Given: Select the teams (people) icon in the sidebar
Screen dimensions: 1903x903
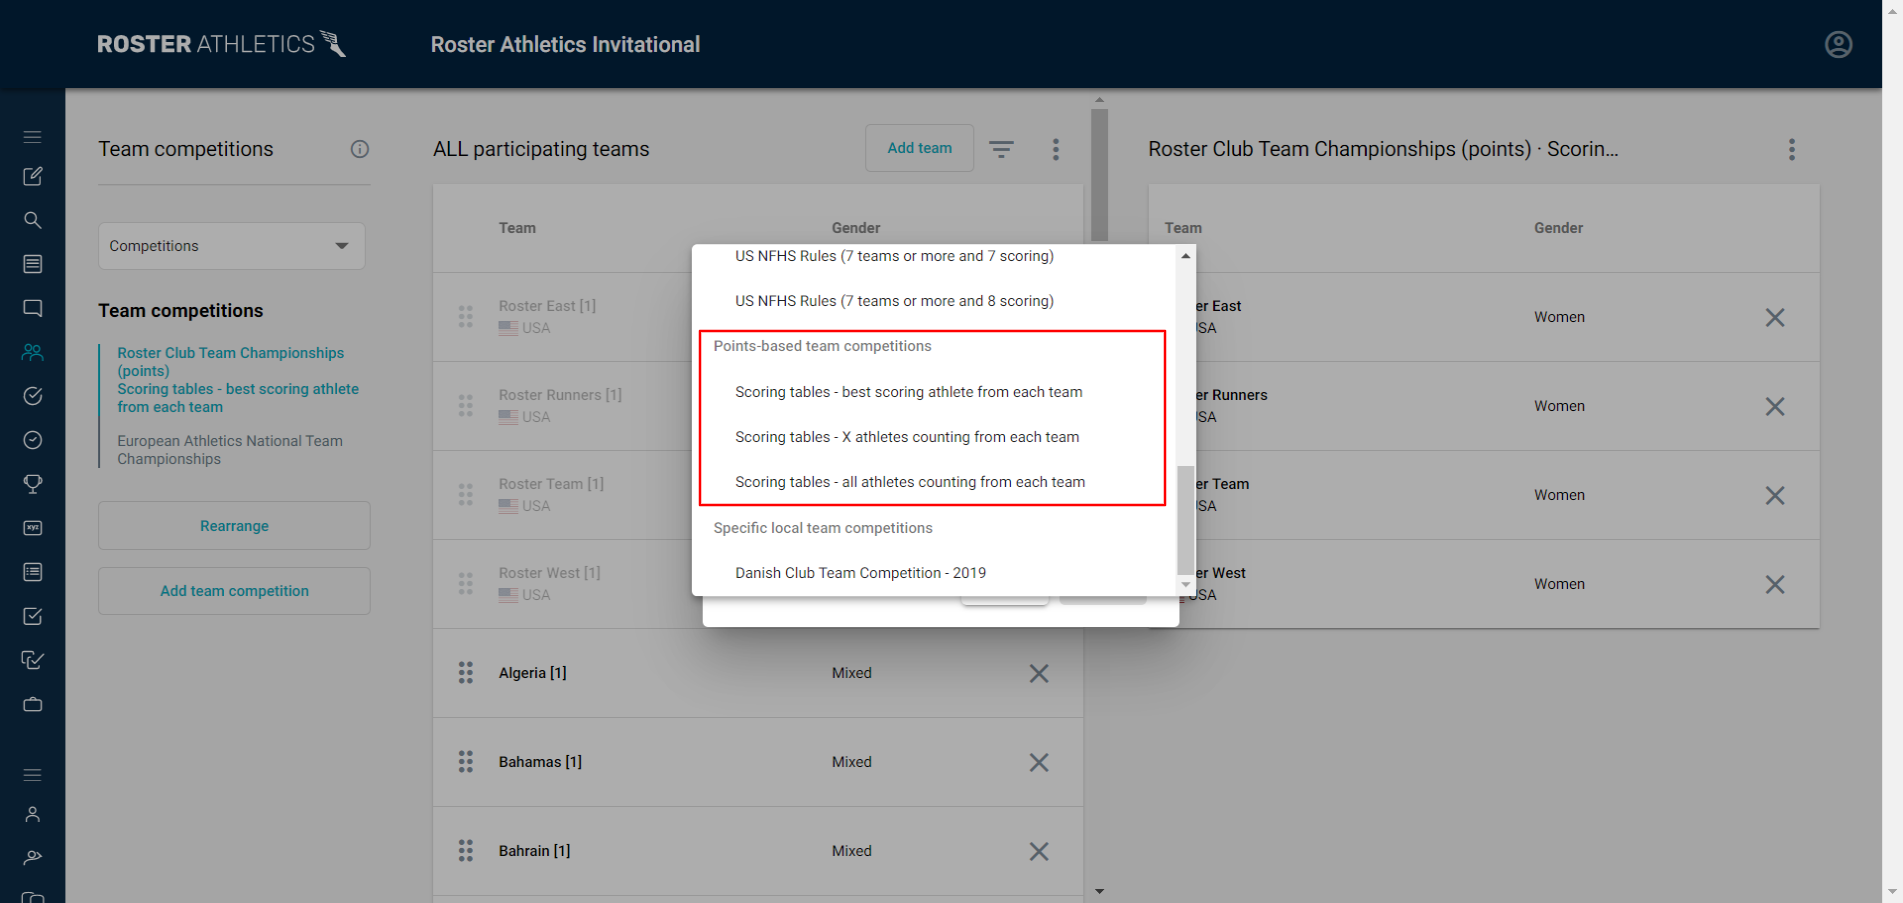Looking at the screenshot, I should [32, 351].
